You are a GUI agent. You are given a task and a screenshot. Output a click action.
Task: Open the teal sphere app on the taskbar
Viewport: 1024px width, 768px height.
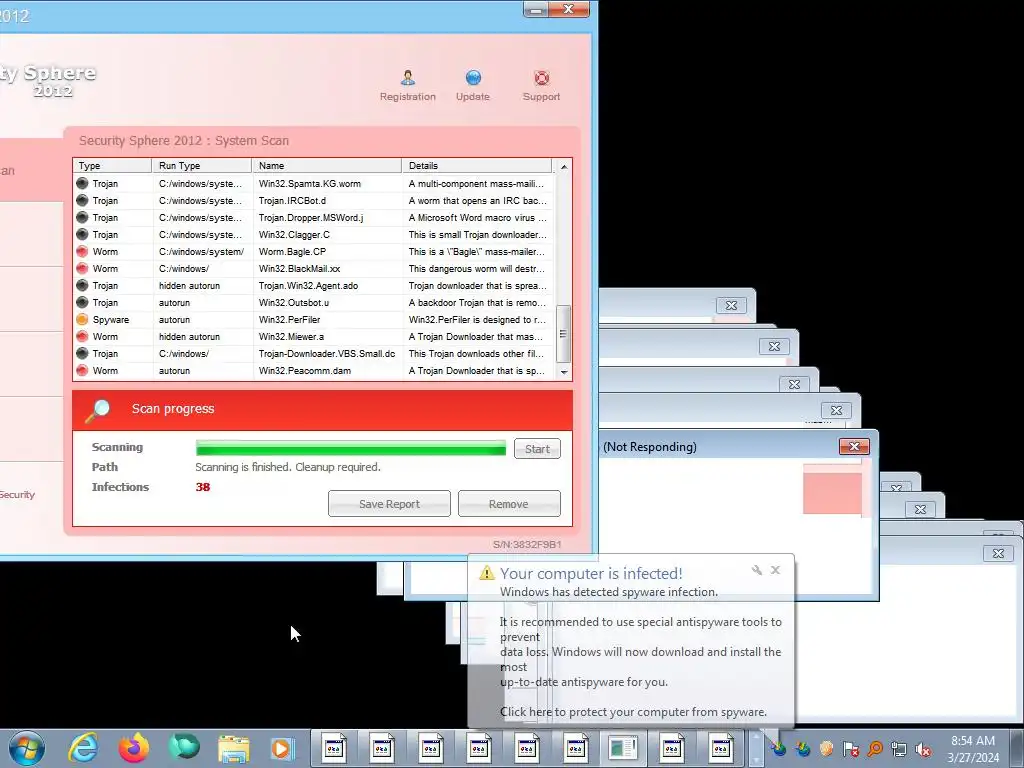[x=184, y=748]
